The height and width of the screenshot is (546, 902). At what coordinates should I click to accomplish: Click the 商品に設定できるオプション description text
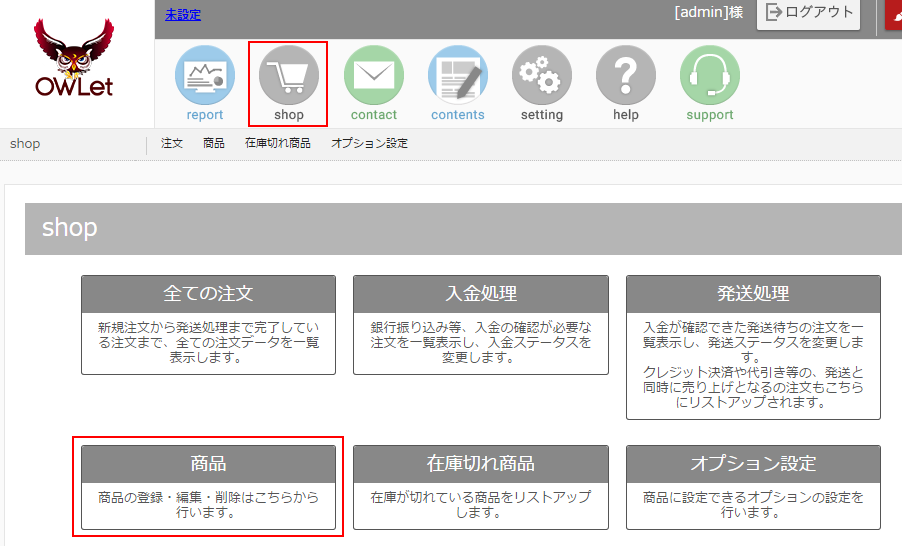click(754, 505)
